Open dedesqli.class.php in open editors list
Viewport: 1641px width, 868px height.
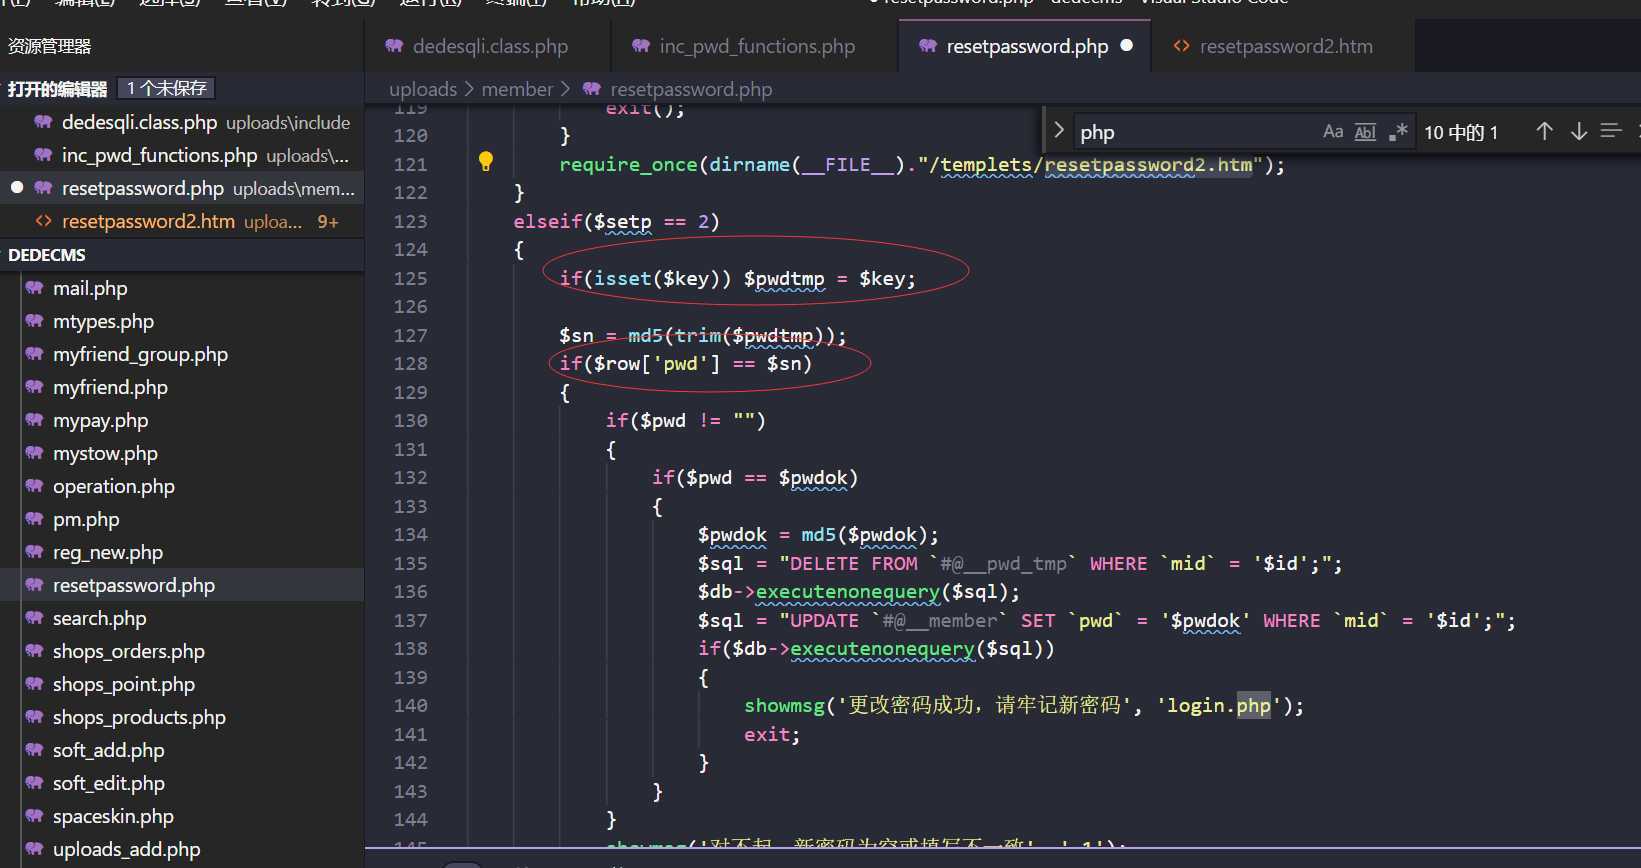[x=182, y=122]
